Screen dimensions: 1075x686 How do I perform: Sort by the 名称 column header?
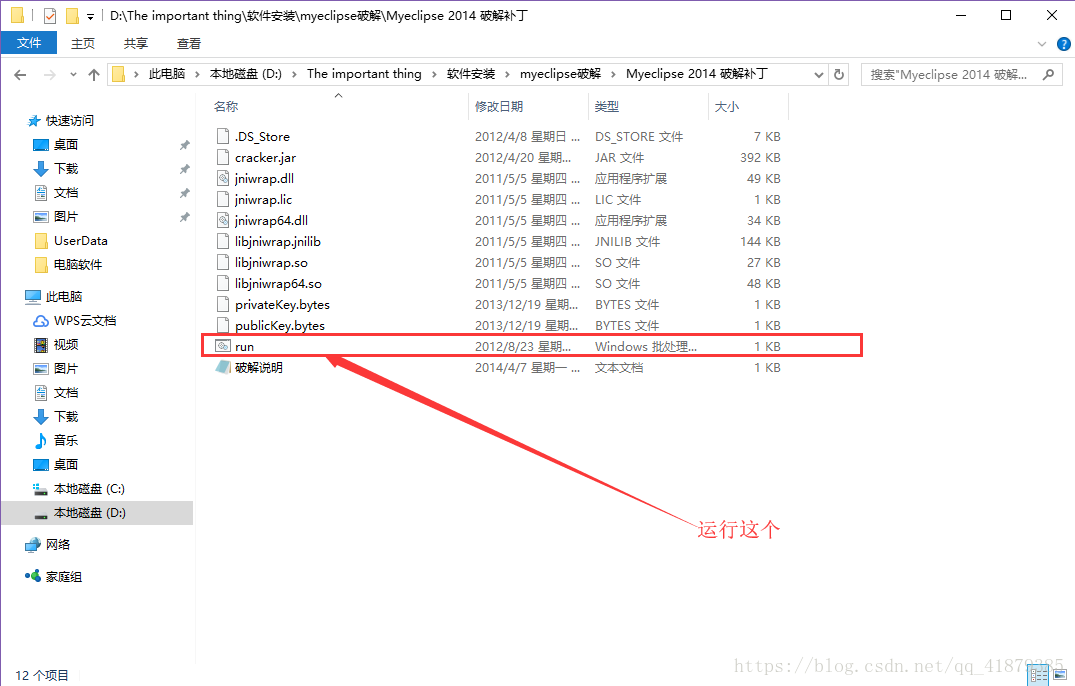coord(226,106)
